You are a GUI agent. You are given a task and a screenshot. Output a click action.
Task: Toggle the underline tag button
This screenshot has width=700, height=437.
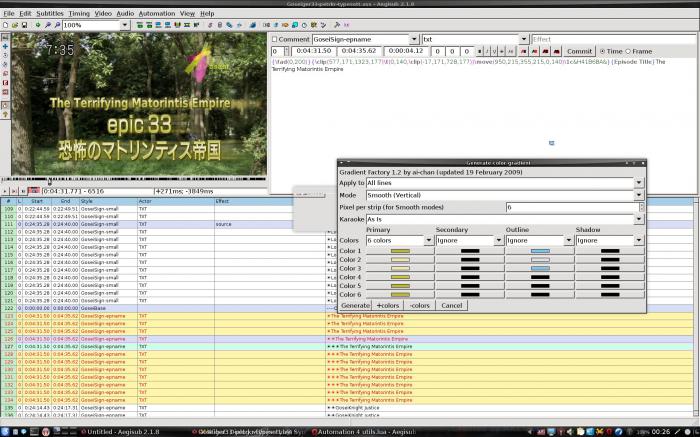494,51
